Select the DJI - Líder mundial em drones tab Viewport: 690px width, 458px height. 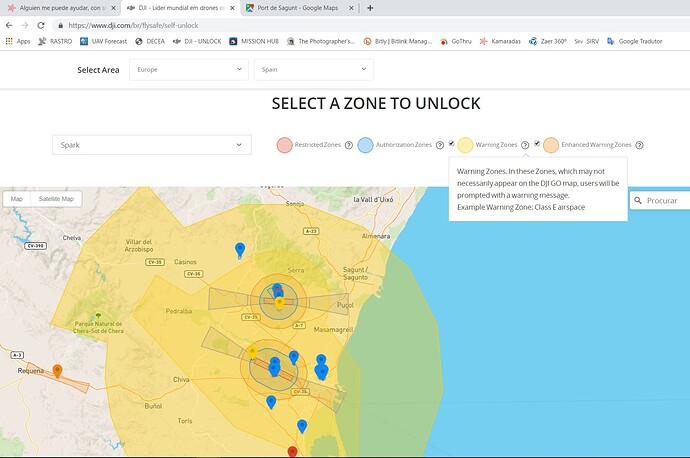coord(180,8)
